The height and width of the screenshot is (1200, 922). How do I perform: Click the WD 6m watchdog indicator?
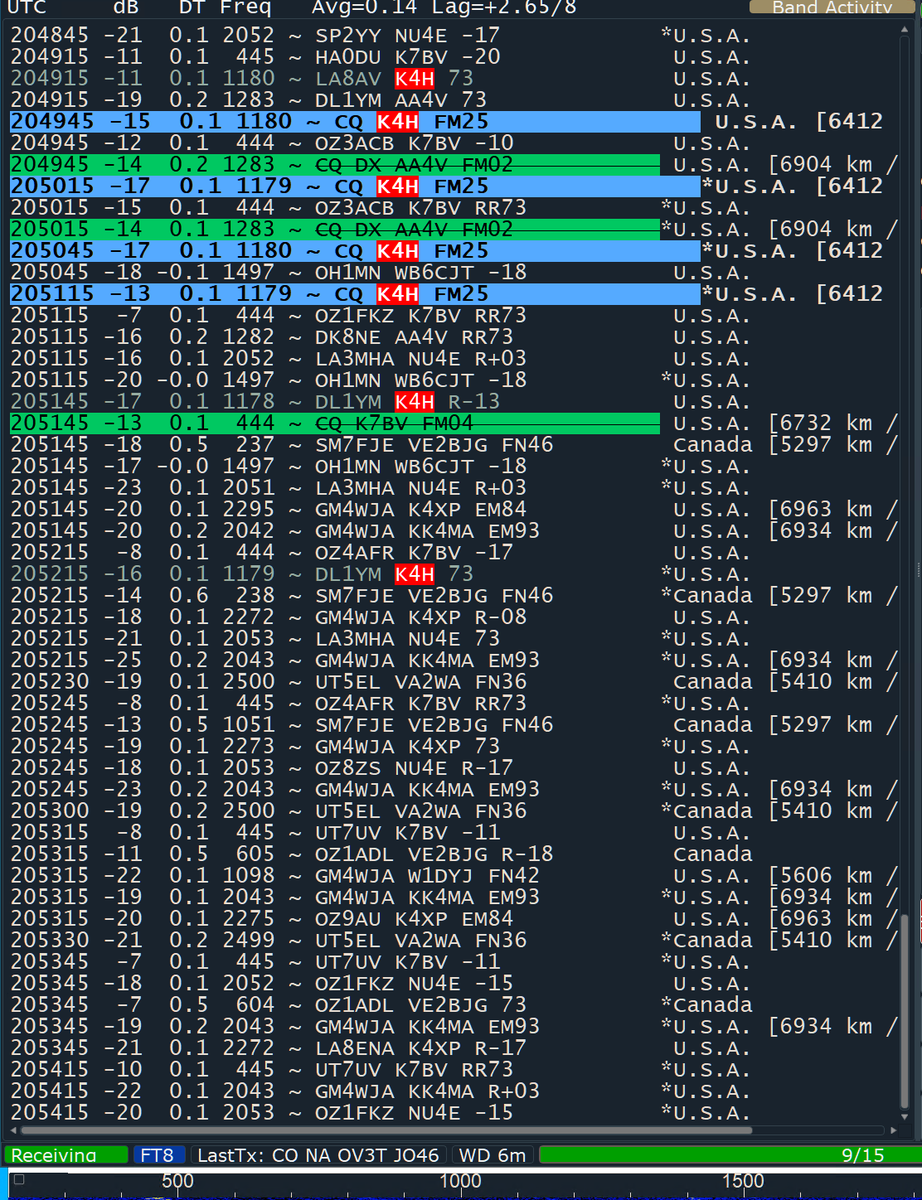491,1154
